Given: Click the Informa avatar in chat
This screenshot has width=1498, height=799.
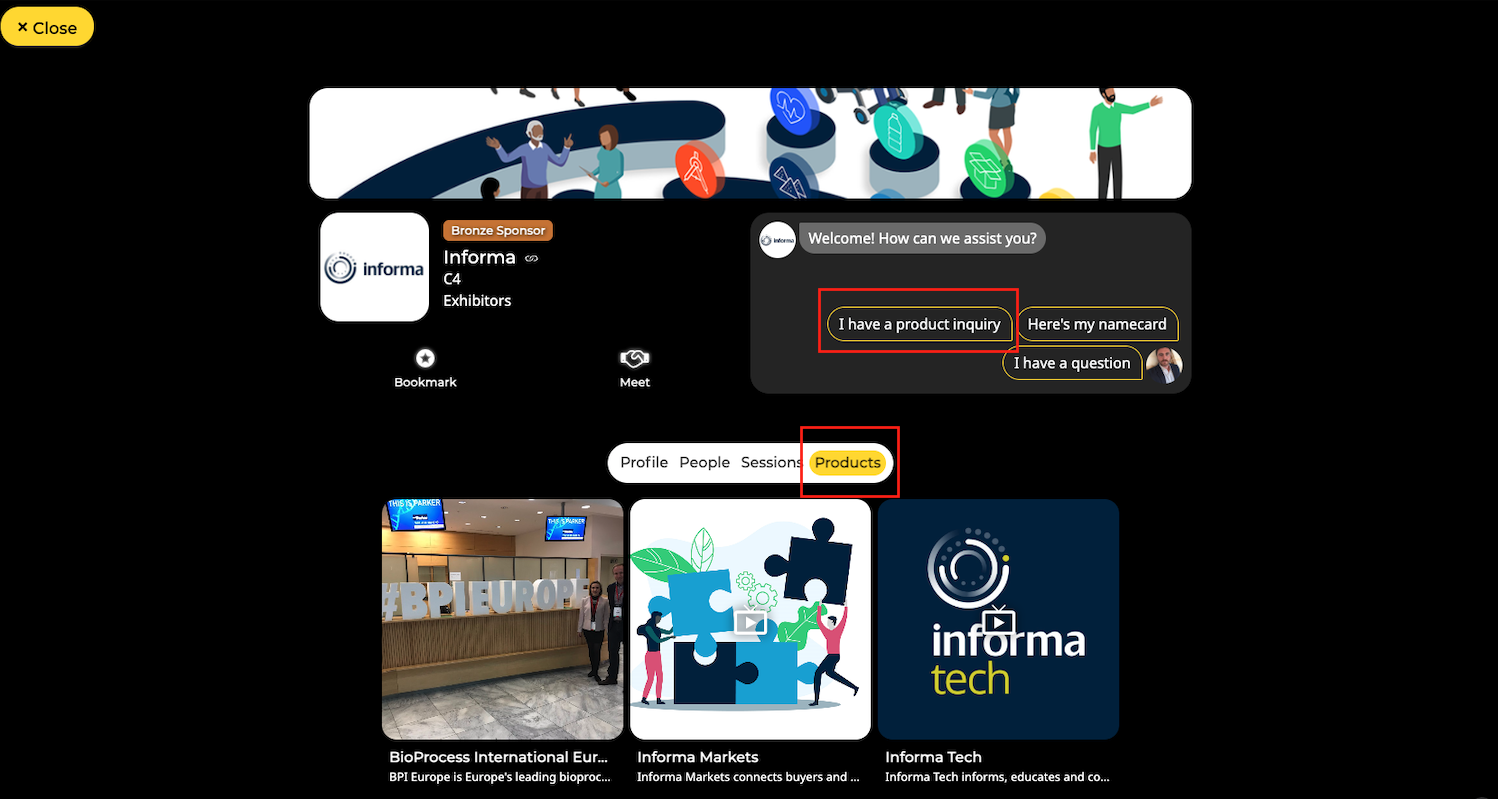Looking at the screenshot, I should tap(777, 240).
